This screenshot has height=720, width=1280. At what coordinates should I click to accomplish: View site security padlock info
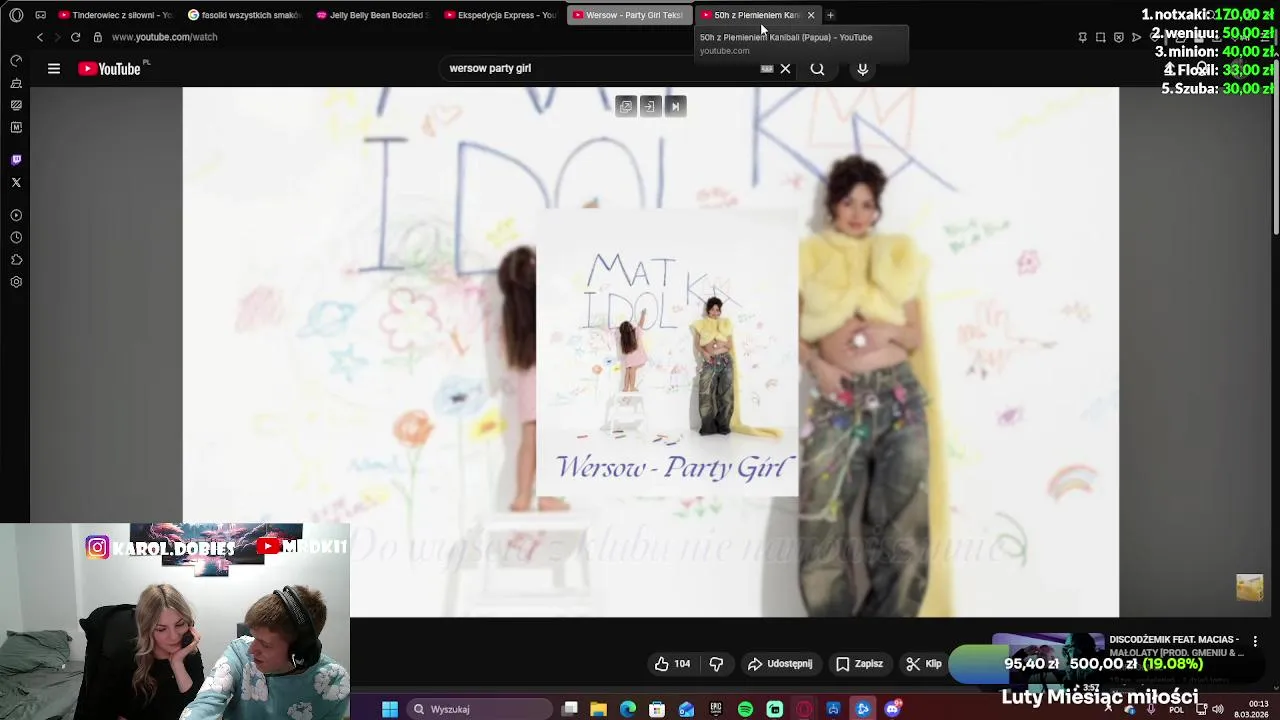point(97,37)
